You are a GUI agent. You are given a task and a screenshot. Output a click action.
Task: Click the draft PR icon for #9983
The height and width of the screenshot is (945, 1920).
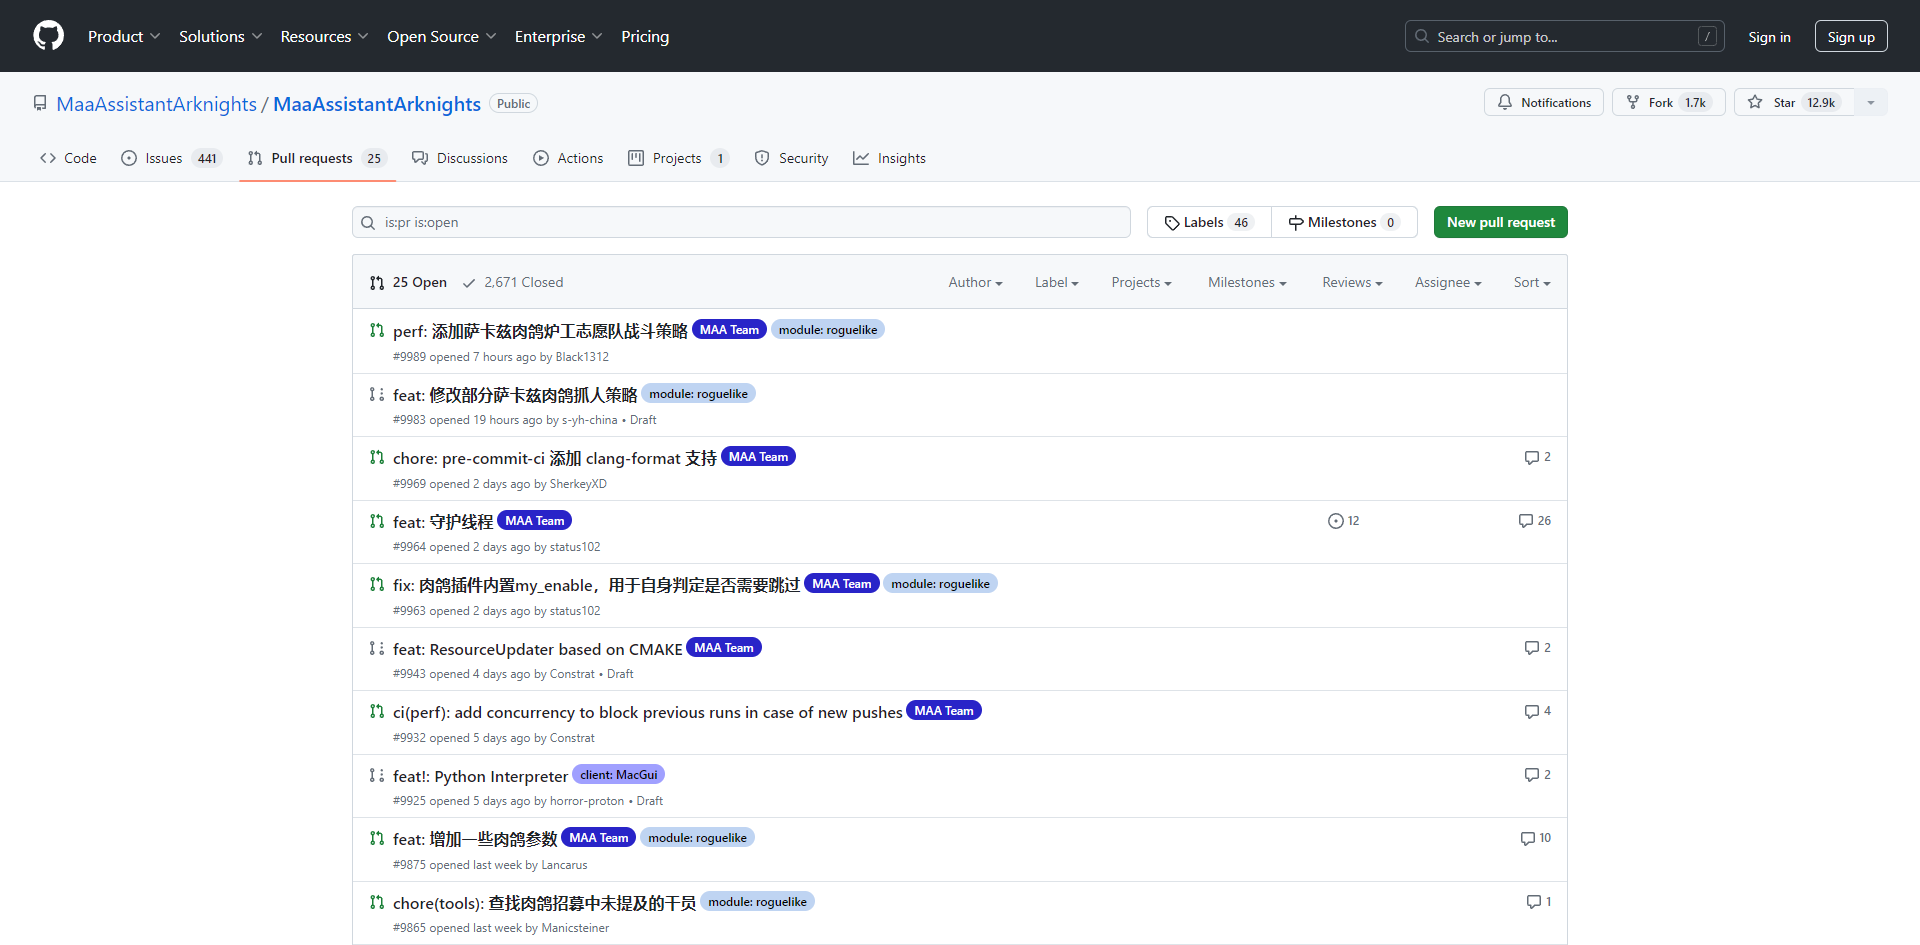377,394
